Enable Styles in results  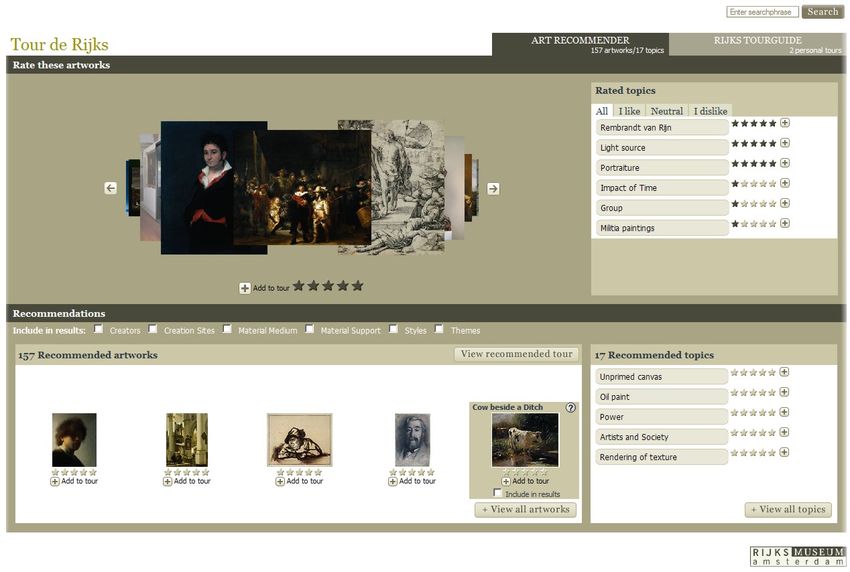point(393,329)
